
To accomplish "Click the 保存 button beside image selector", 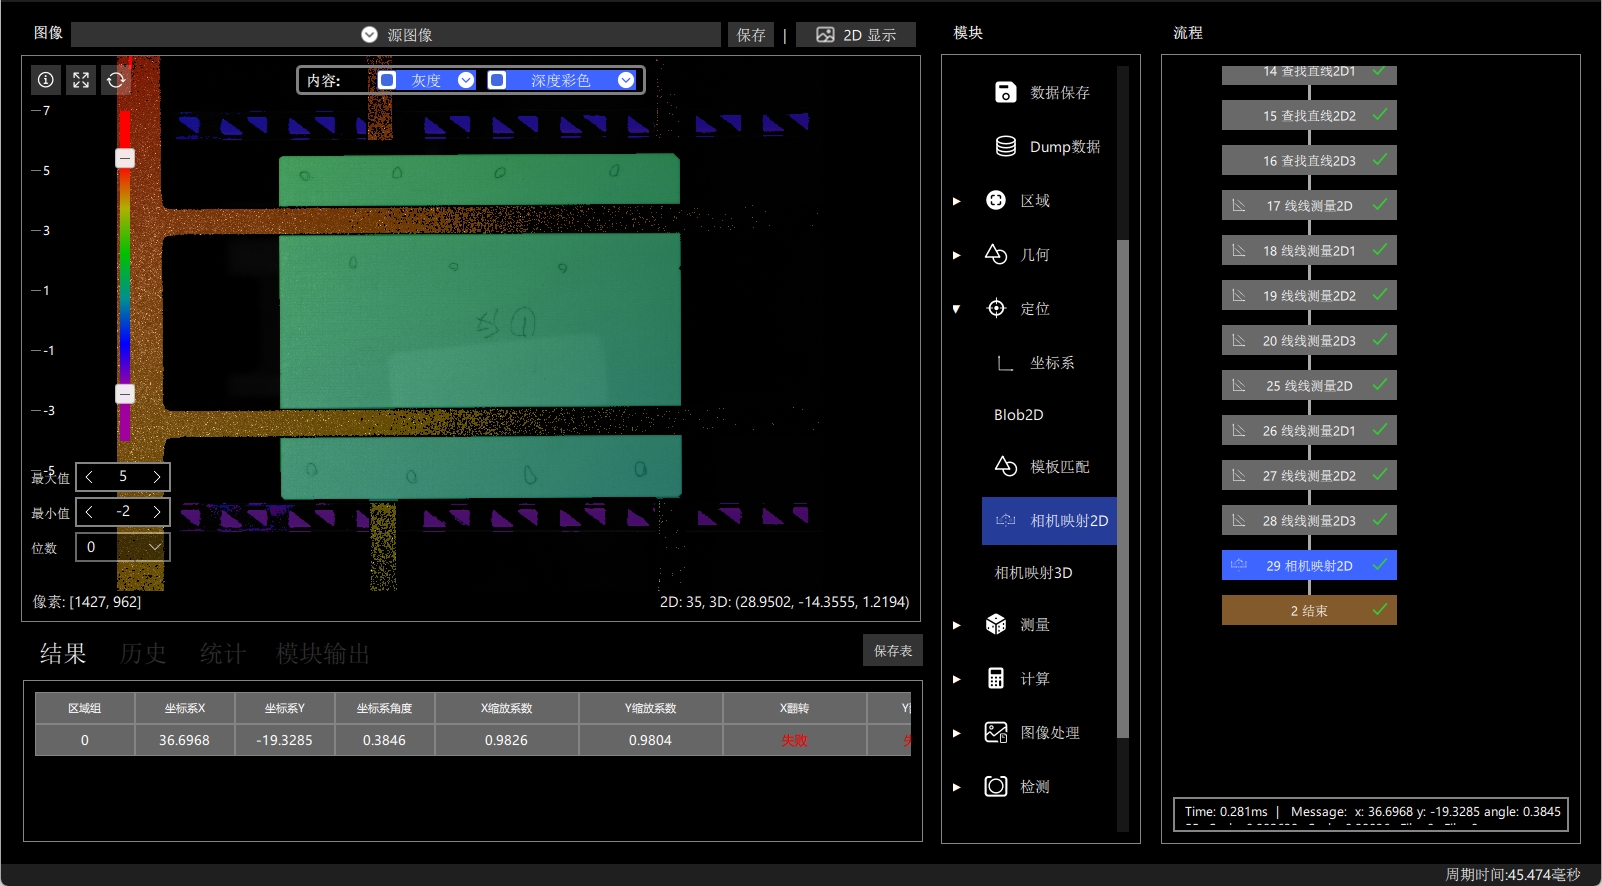I will 751,35.
